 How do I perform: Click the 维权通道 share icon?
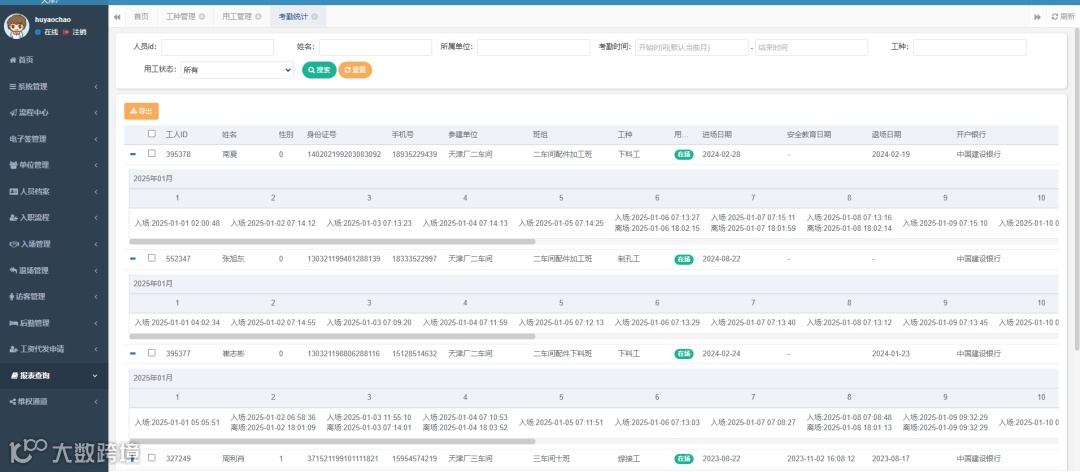pos(12,402)
